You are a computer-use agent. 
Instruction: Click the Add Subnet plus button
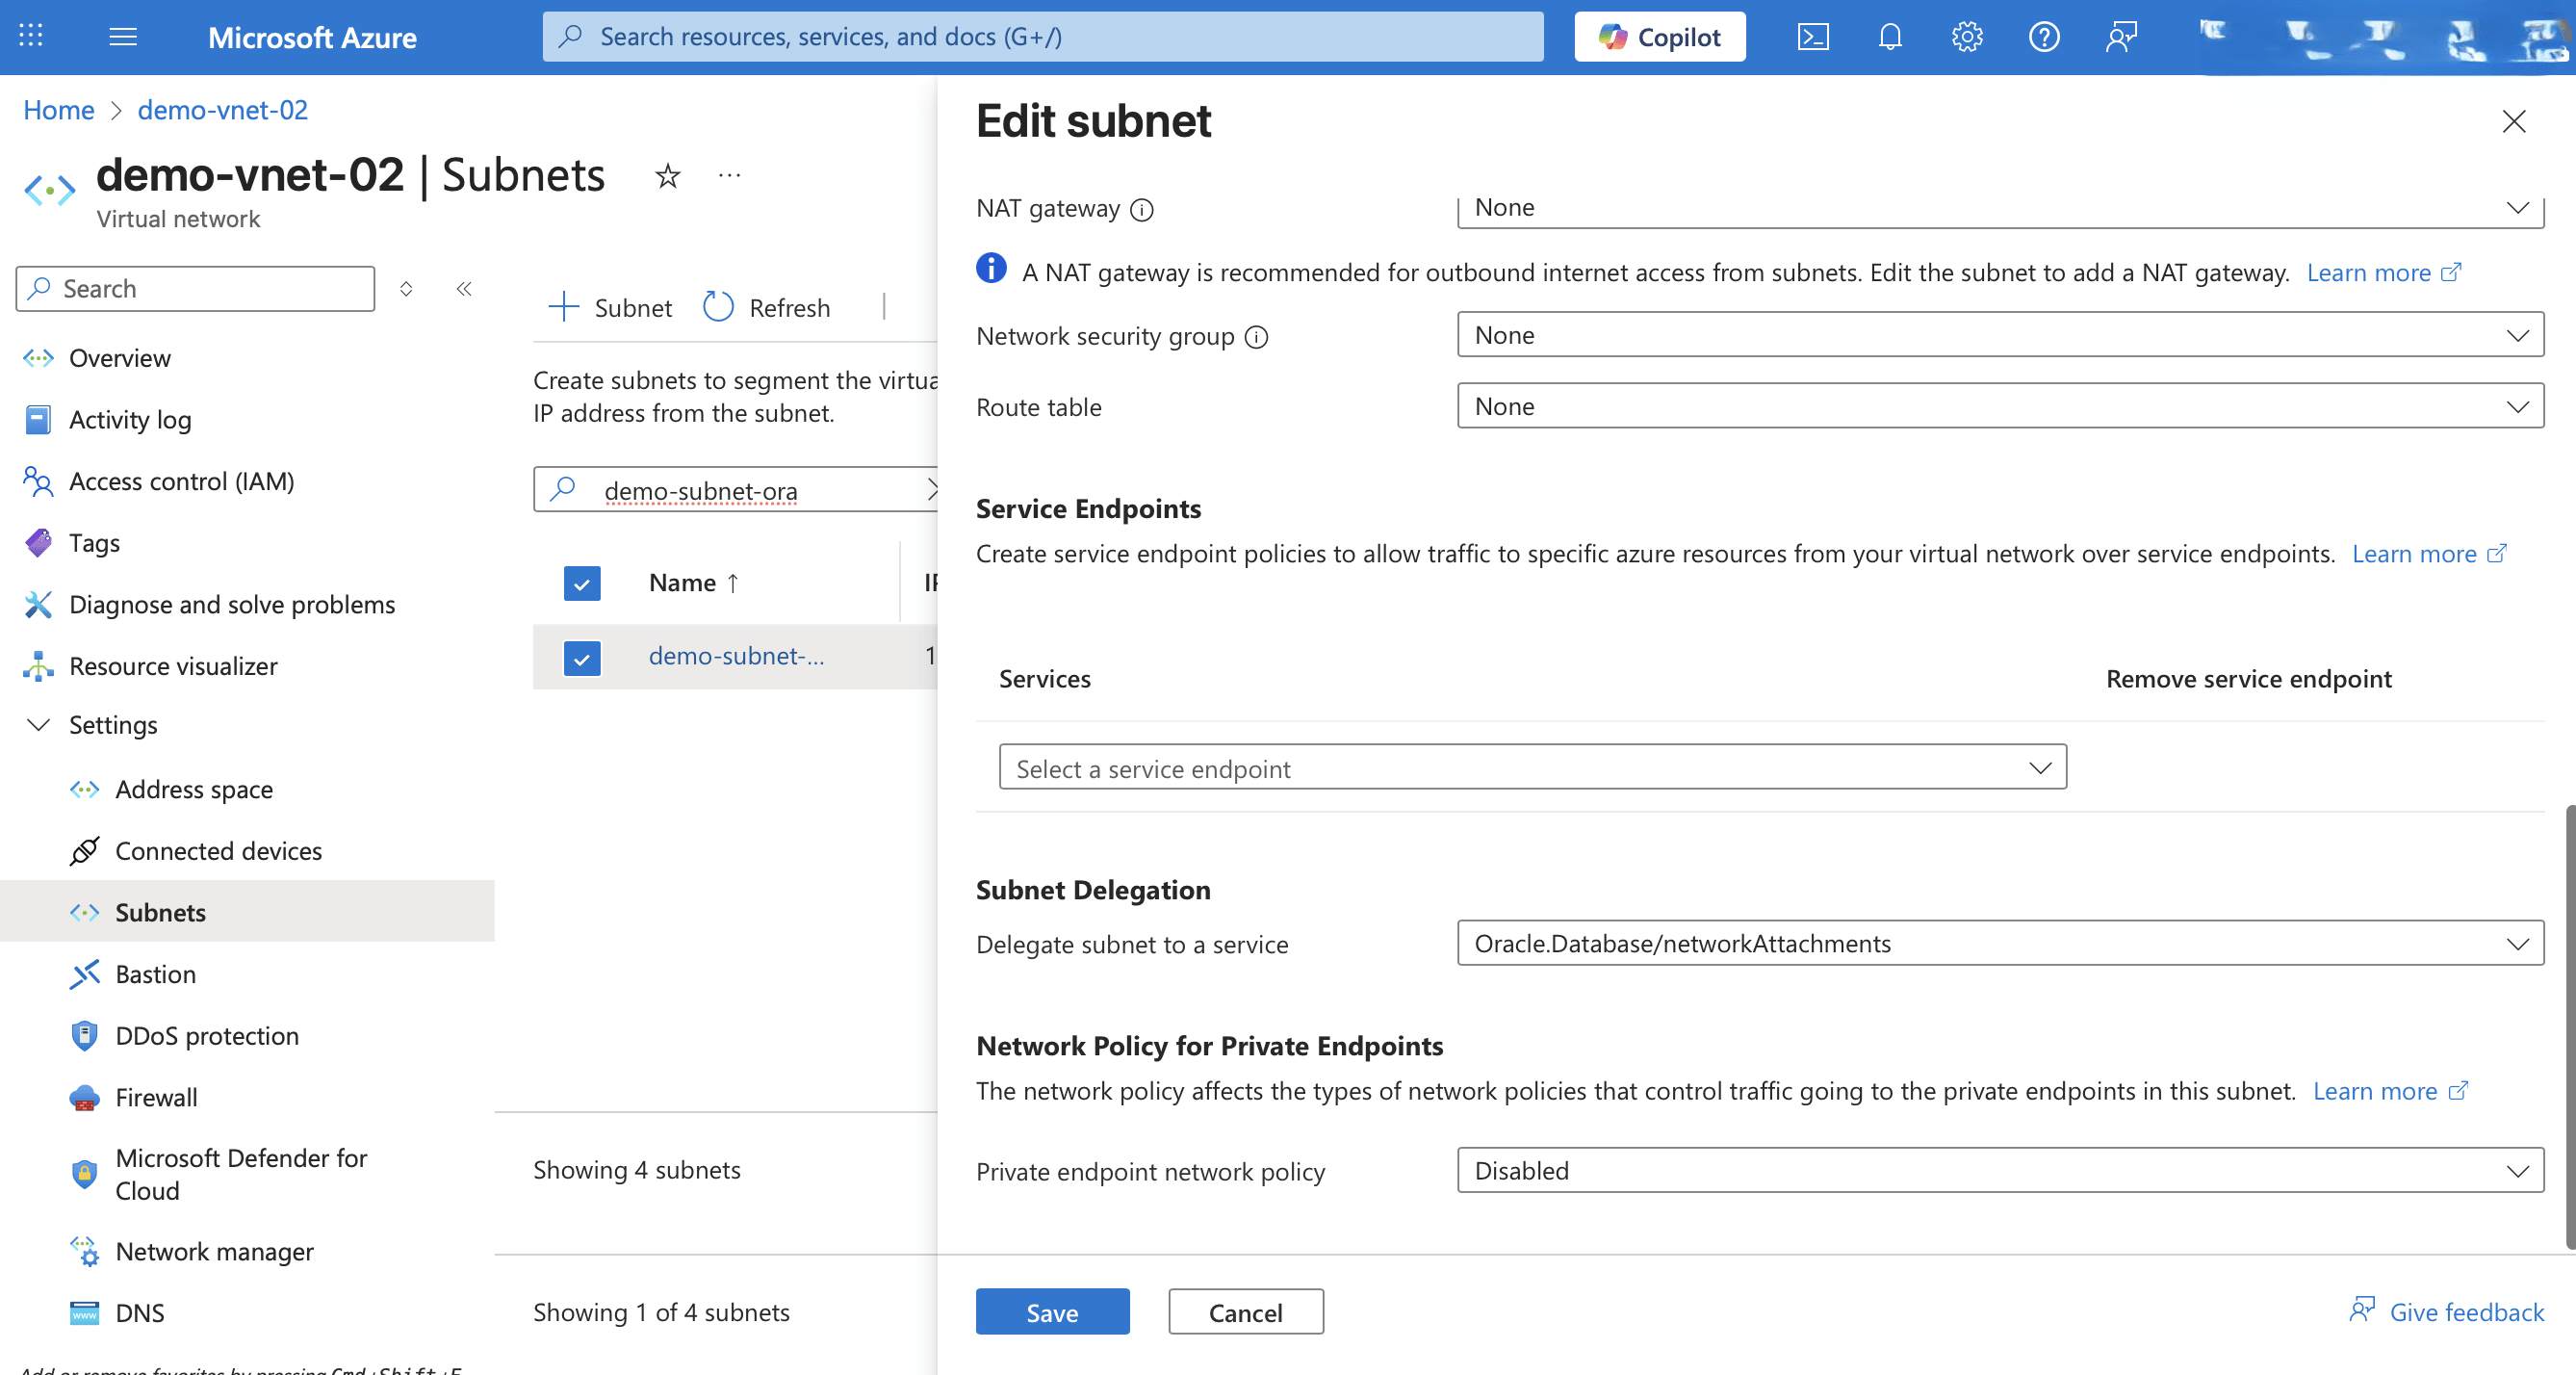611,307
